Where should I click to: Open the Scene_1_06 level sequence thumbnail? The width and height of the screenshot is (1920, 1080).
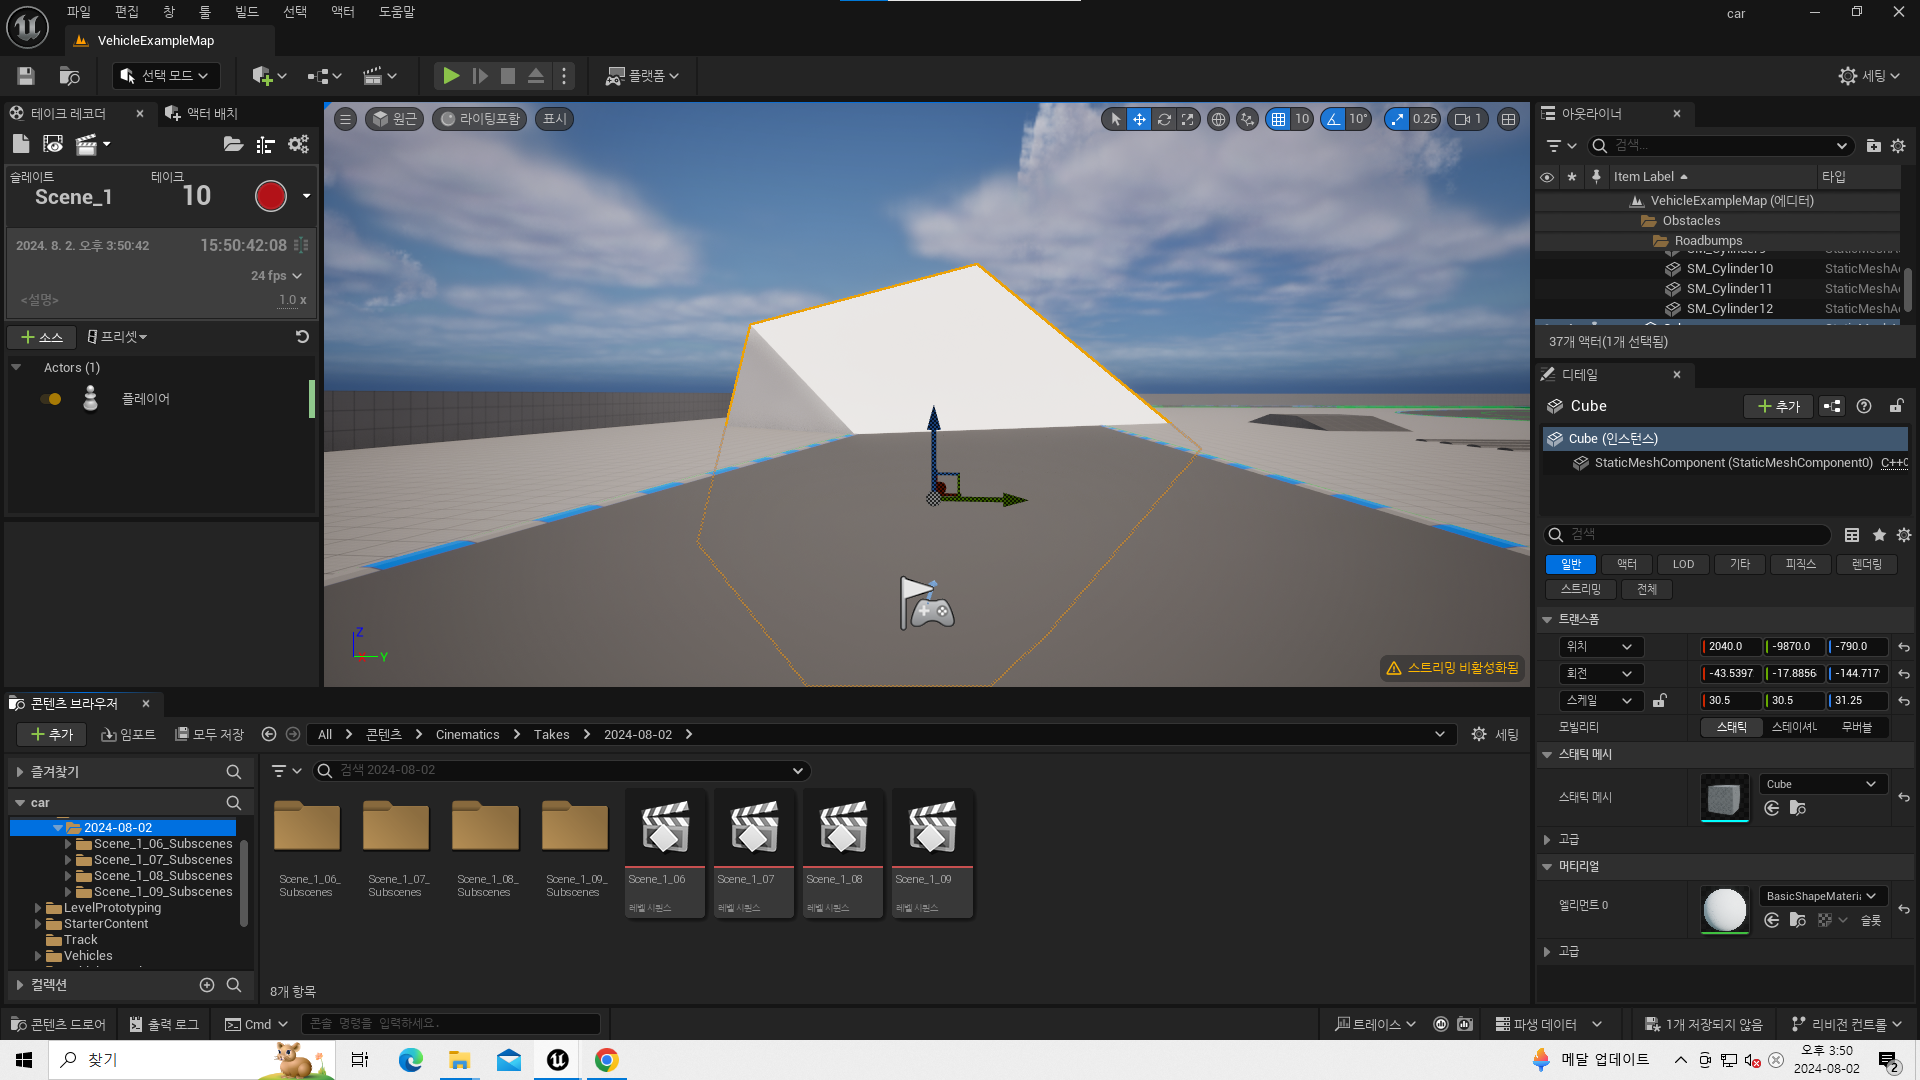665,828
